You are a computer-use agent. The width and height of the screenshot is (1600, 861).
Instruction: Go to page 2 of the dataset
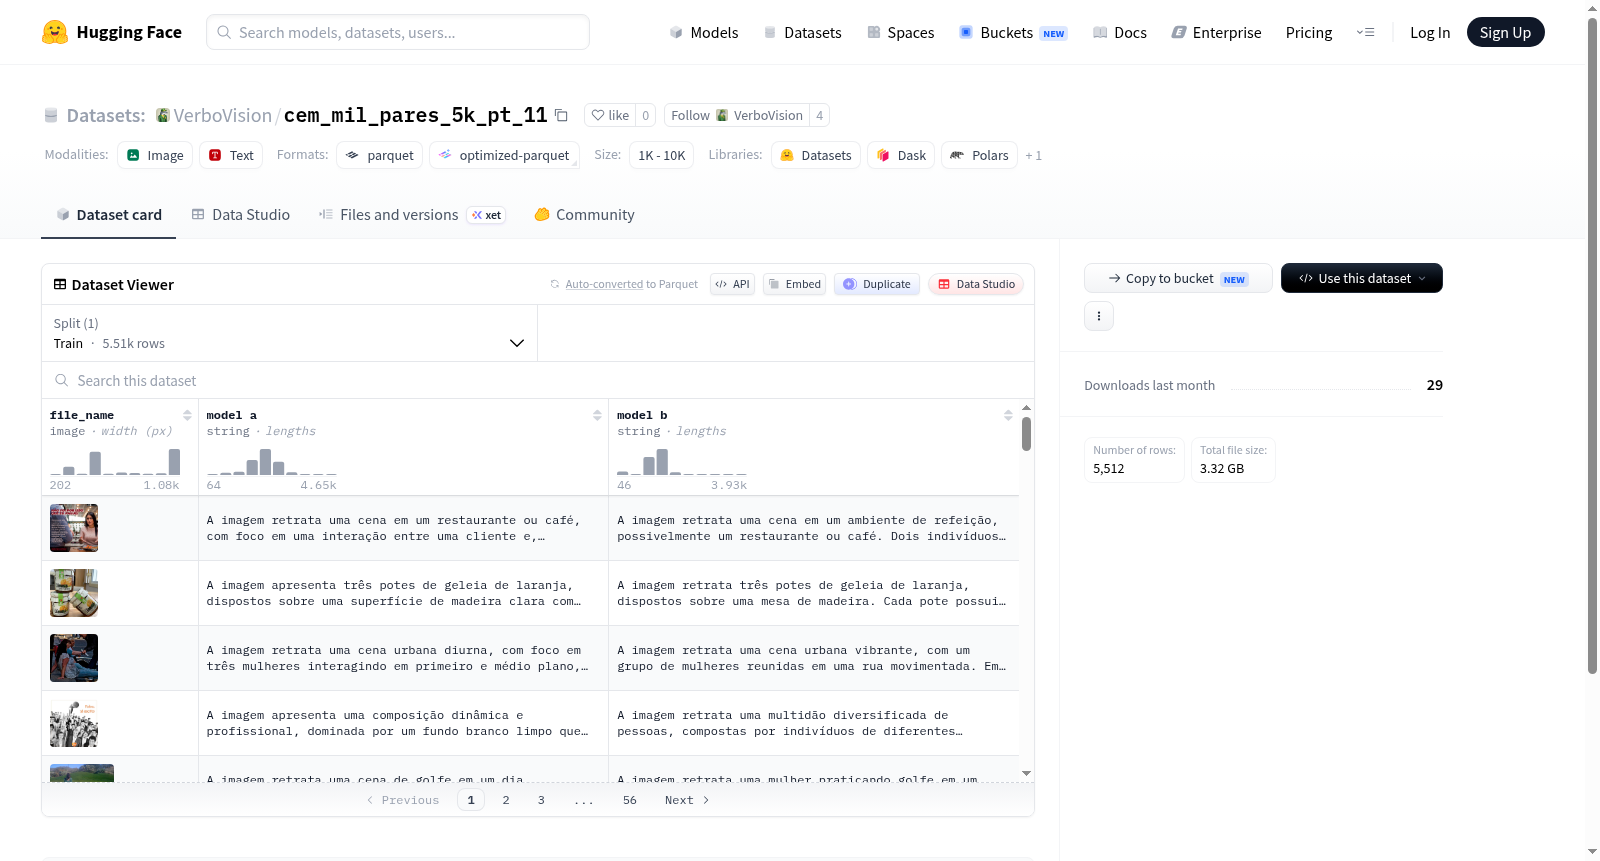(506, 800)
